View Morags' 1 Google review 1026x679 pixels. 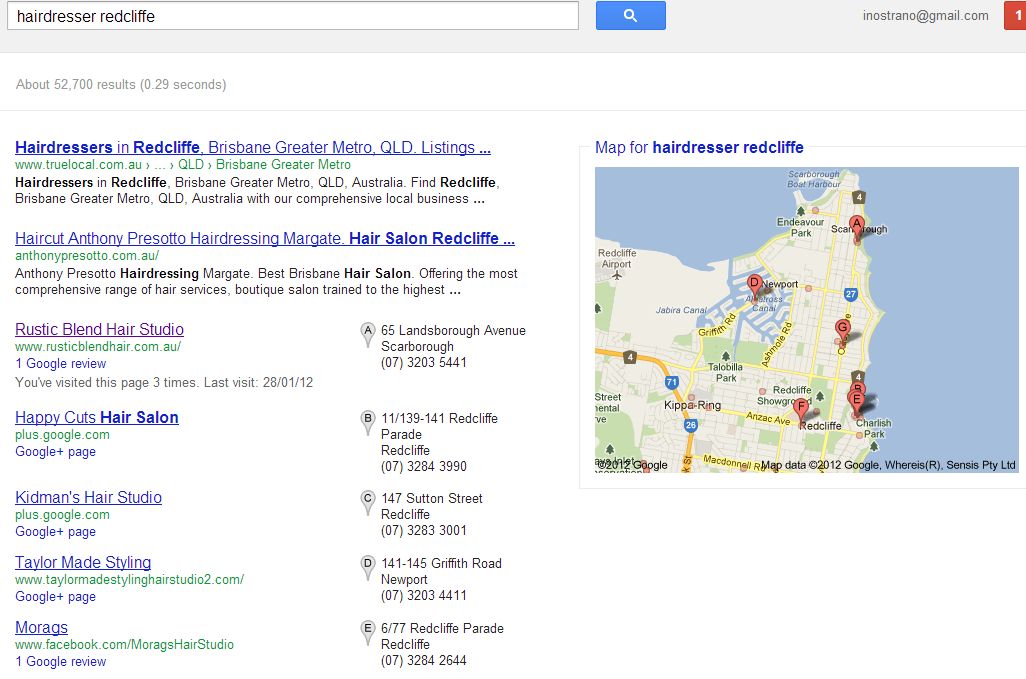(60, 661)
